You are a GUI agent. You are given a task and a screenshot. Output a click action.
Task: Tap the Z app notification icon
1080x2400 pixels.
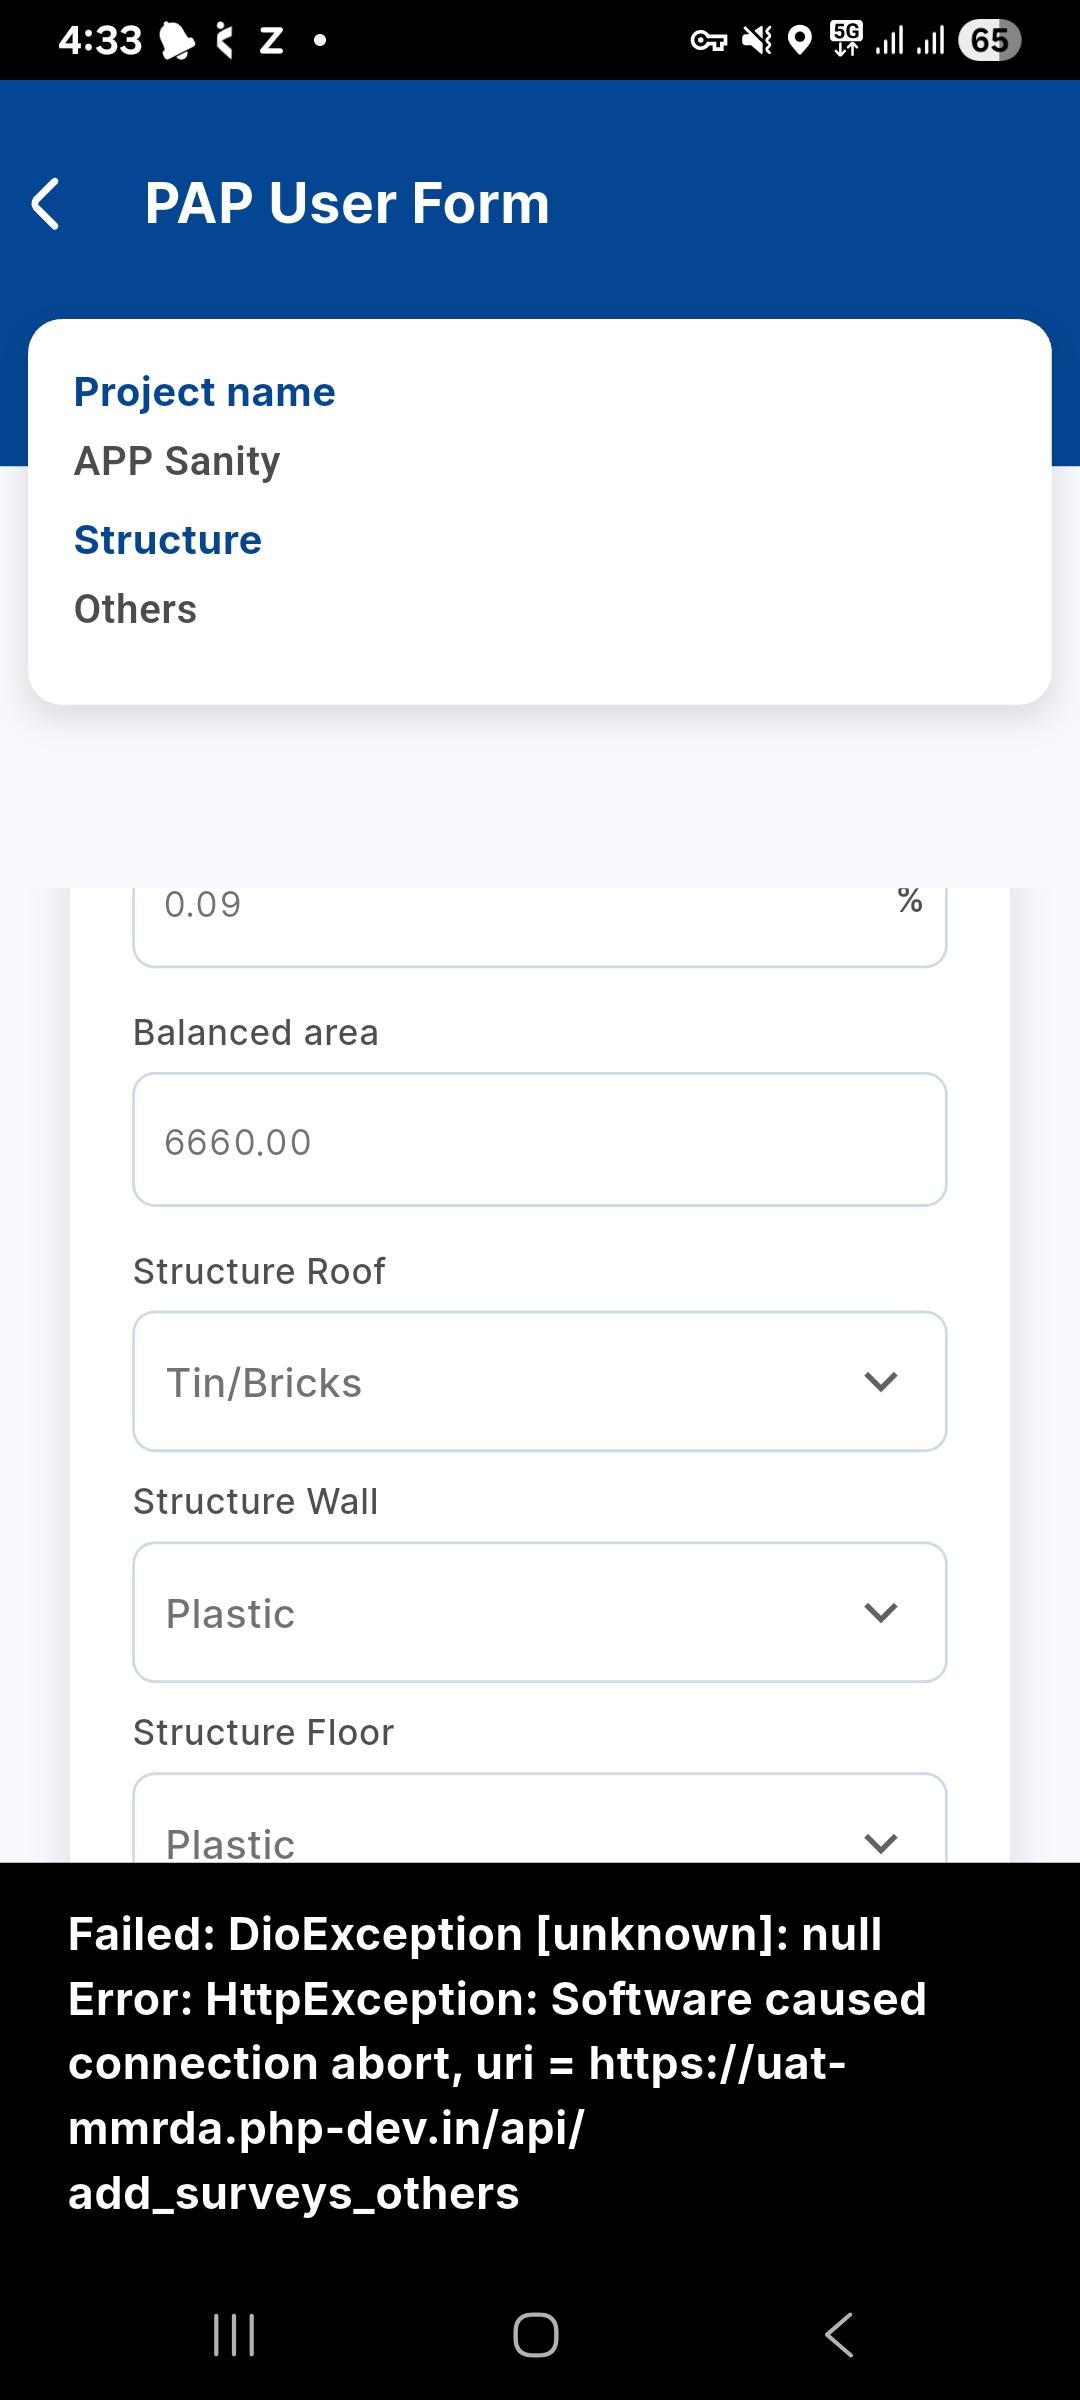coord(271,41)
